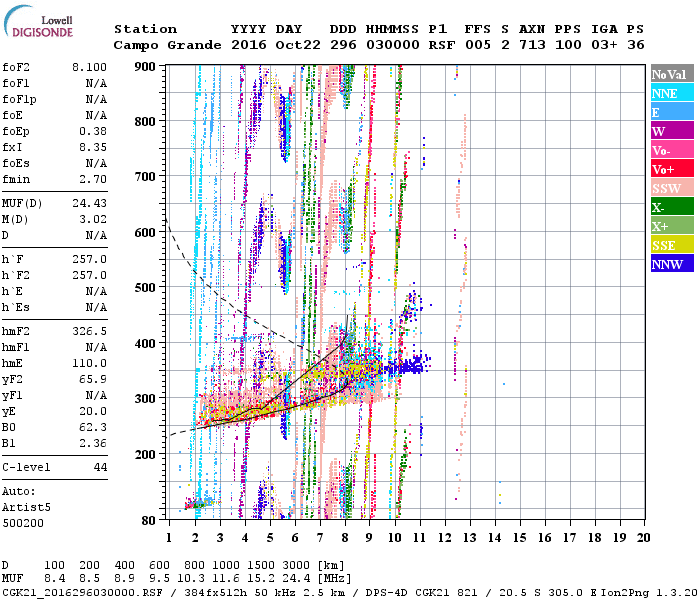Click the foEp value 0.38
This screenshot has height=600, width=700.
93,131
